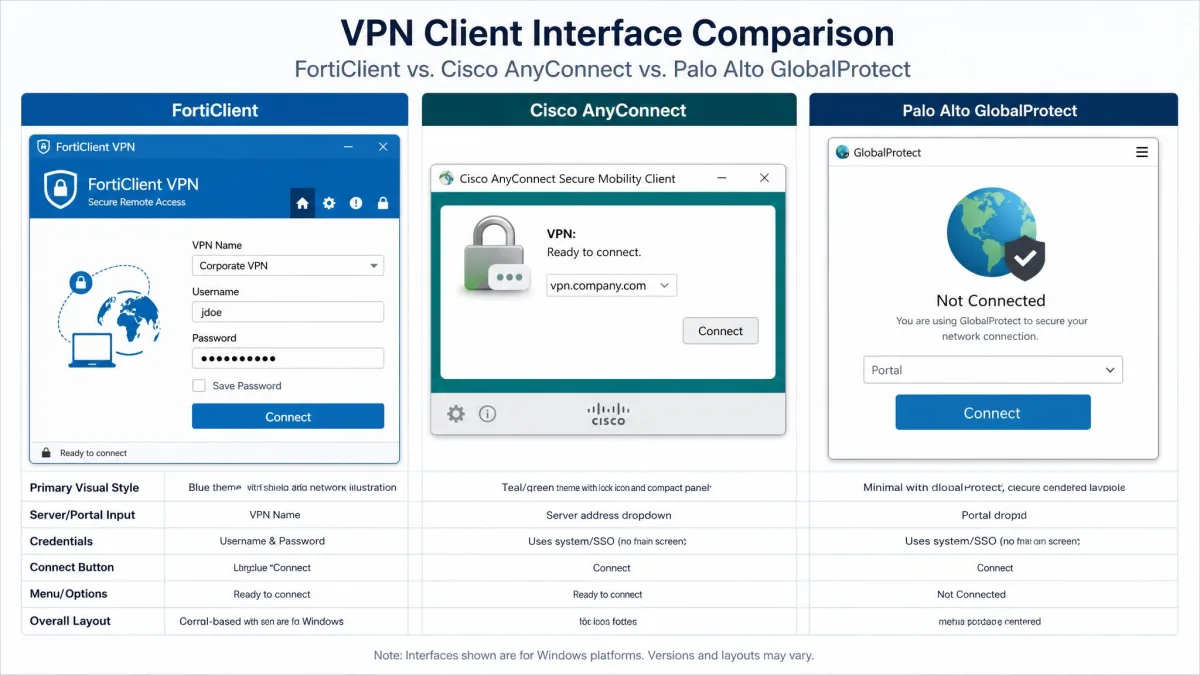
Task: Expand the VPN Name Corporate VPN dropdown
Action: [288, 266]
